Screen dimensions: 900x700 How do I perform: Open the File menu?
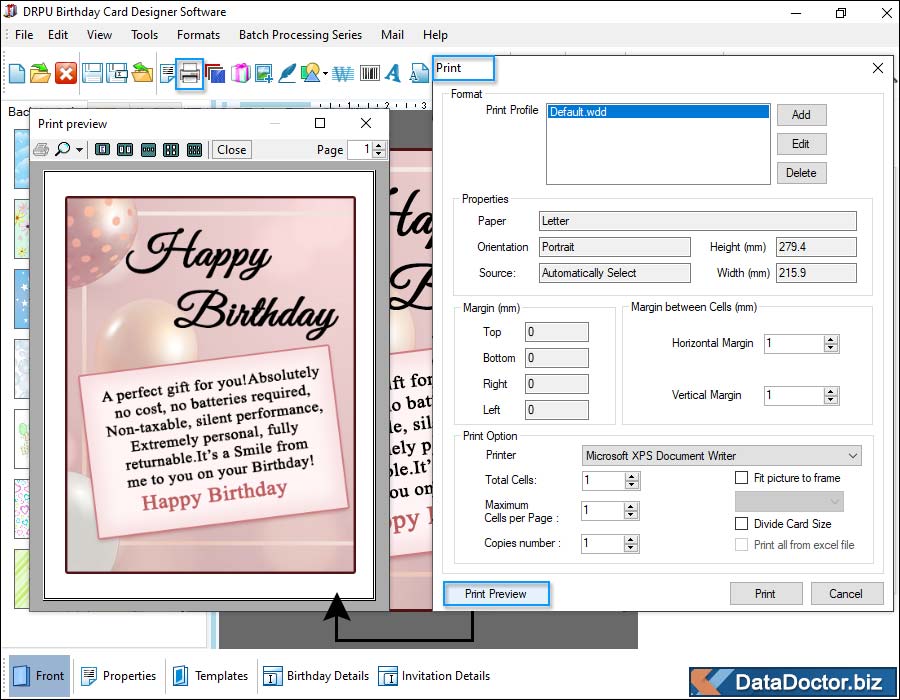(24, 35)
